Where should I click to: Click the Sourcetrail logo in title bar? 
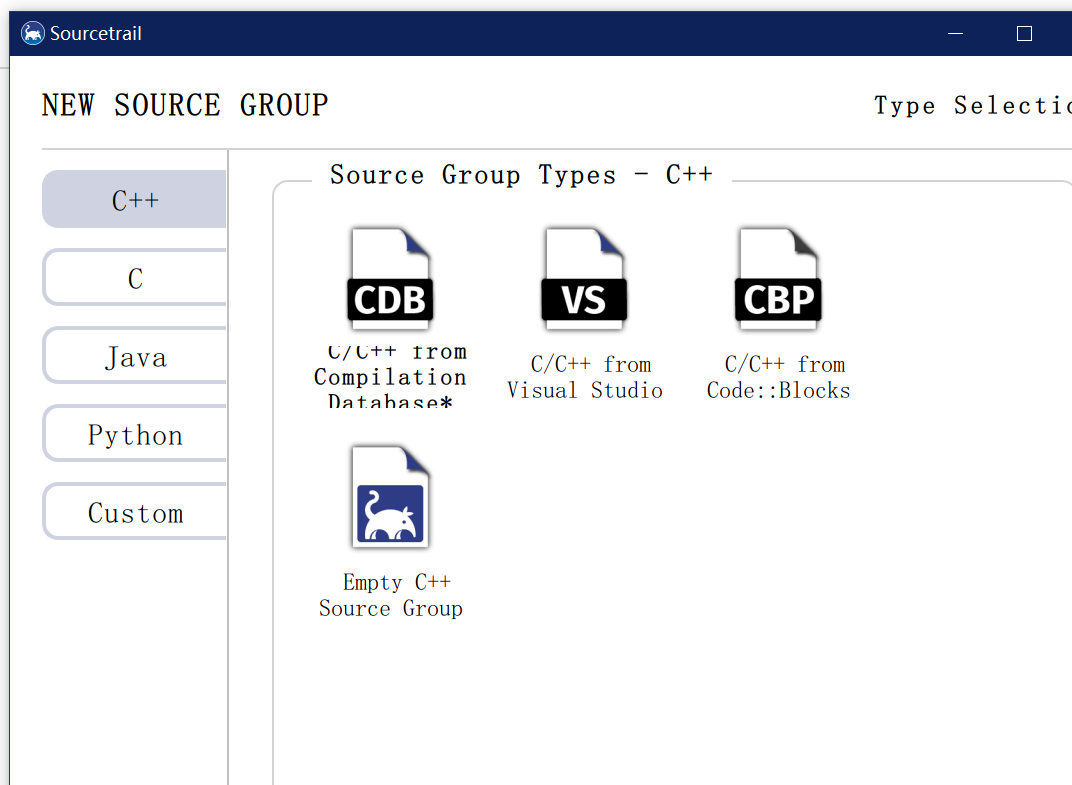[32, 33]
